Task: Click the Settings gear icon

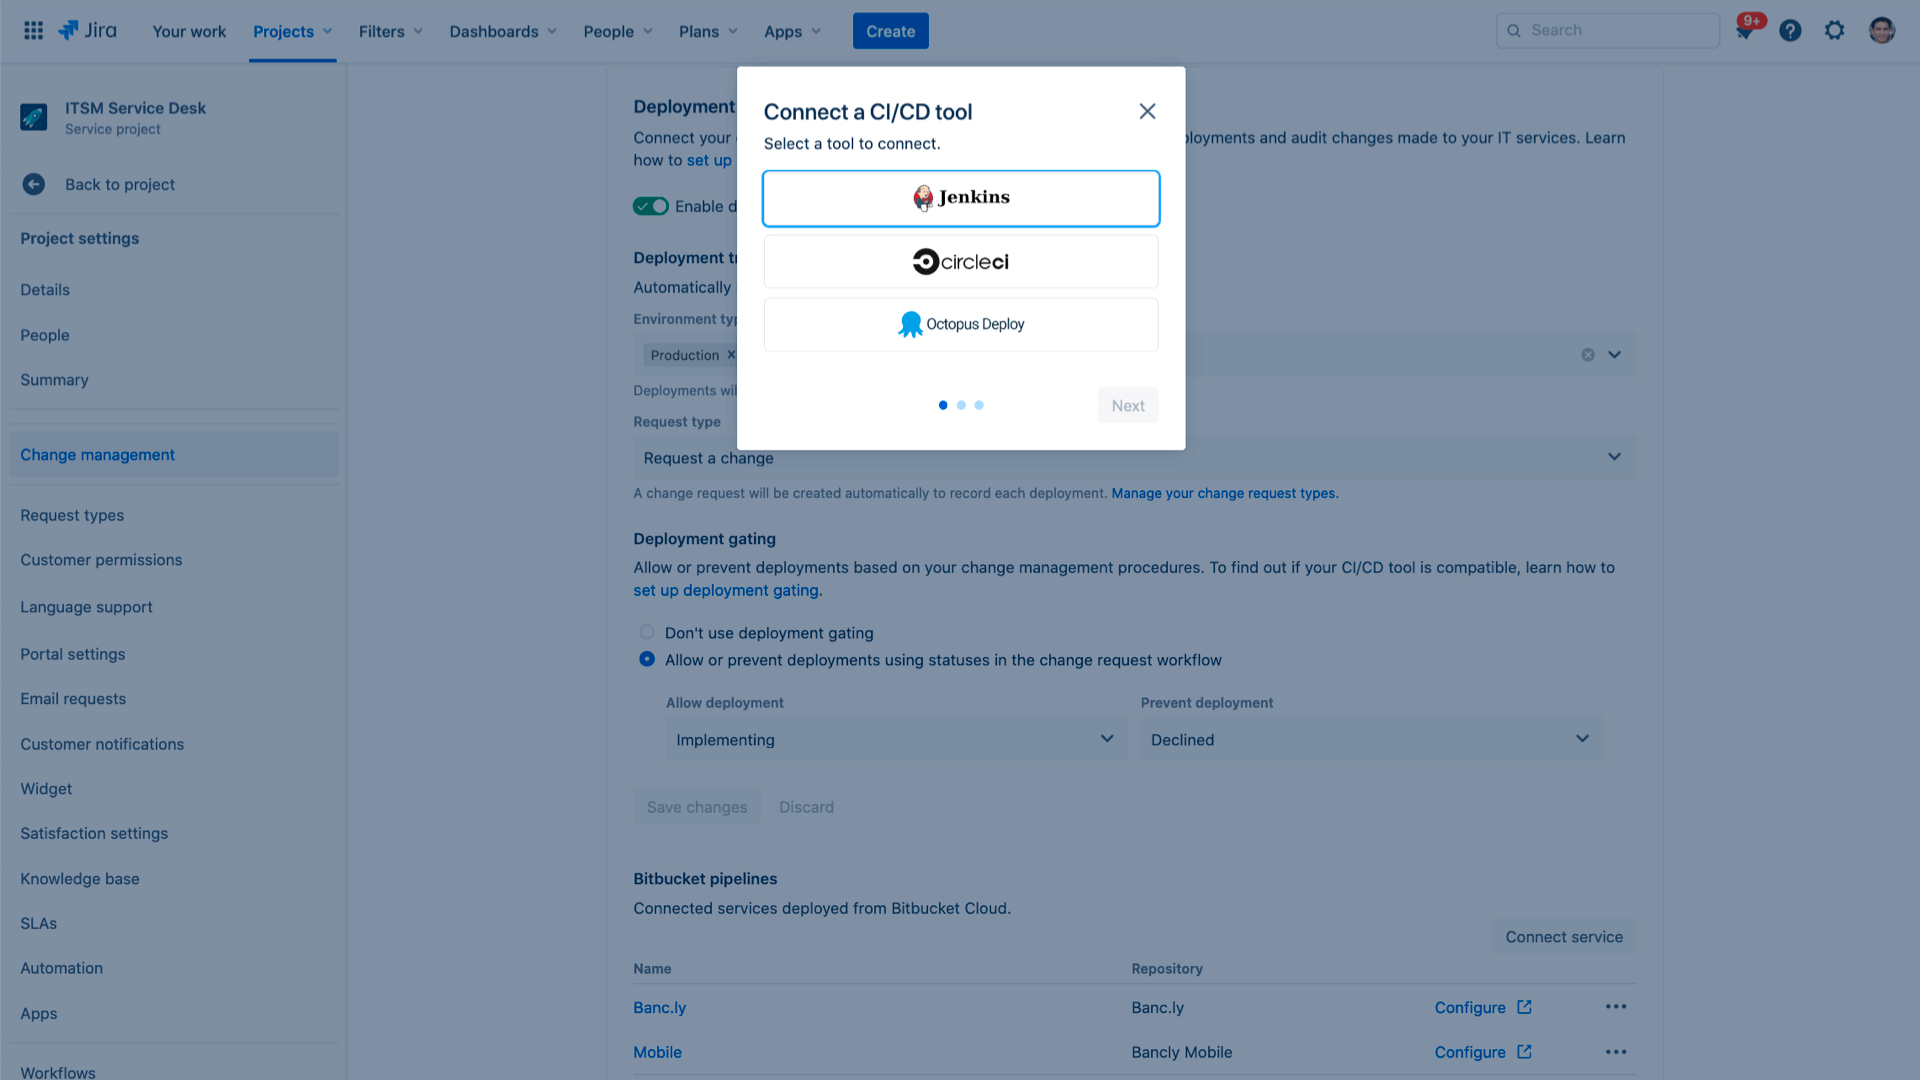Action: click(x=1834, y=30)
